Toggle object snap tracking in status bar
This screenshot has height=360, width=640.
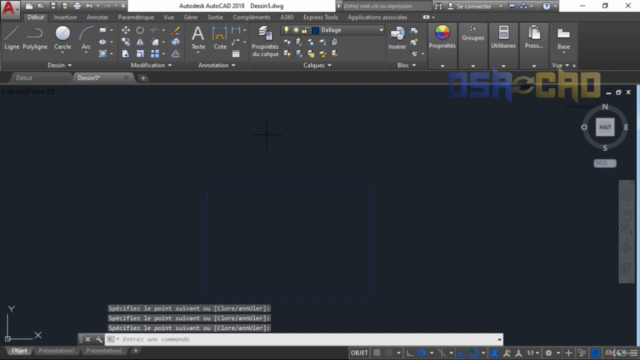tap(461, 353)
